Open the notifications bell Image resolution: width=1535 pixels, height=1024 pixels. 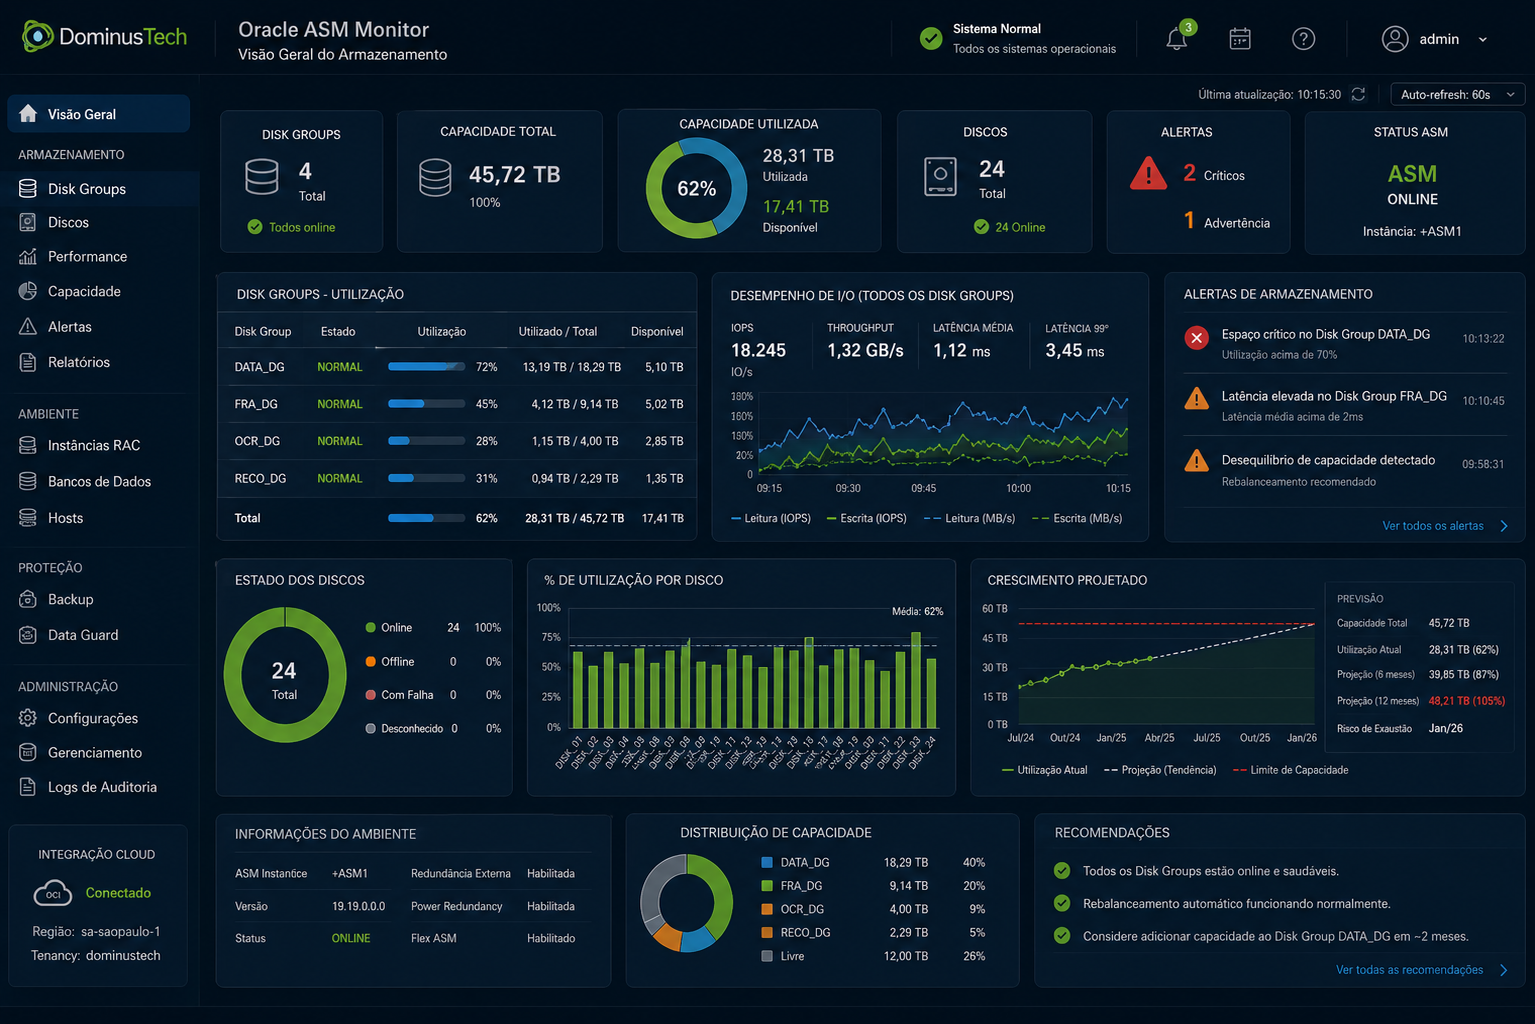pos(1177,39)
